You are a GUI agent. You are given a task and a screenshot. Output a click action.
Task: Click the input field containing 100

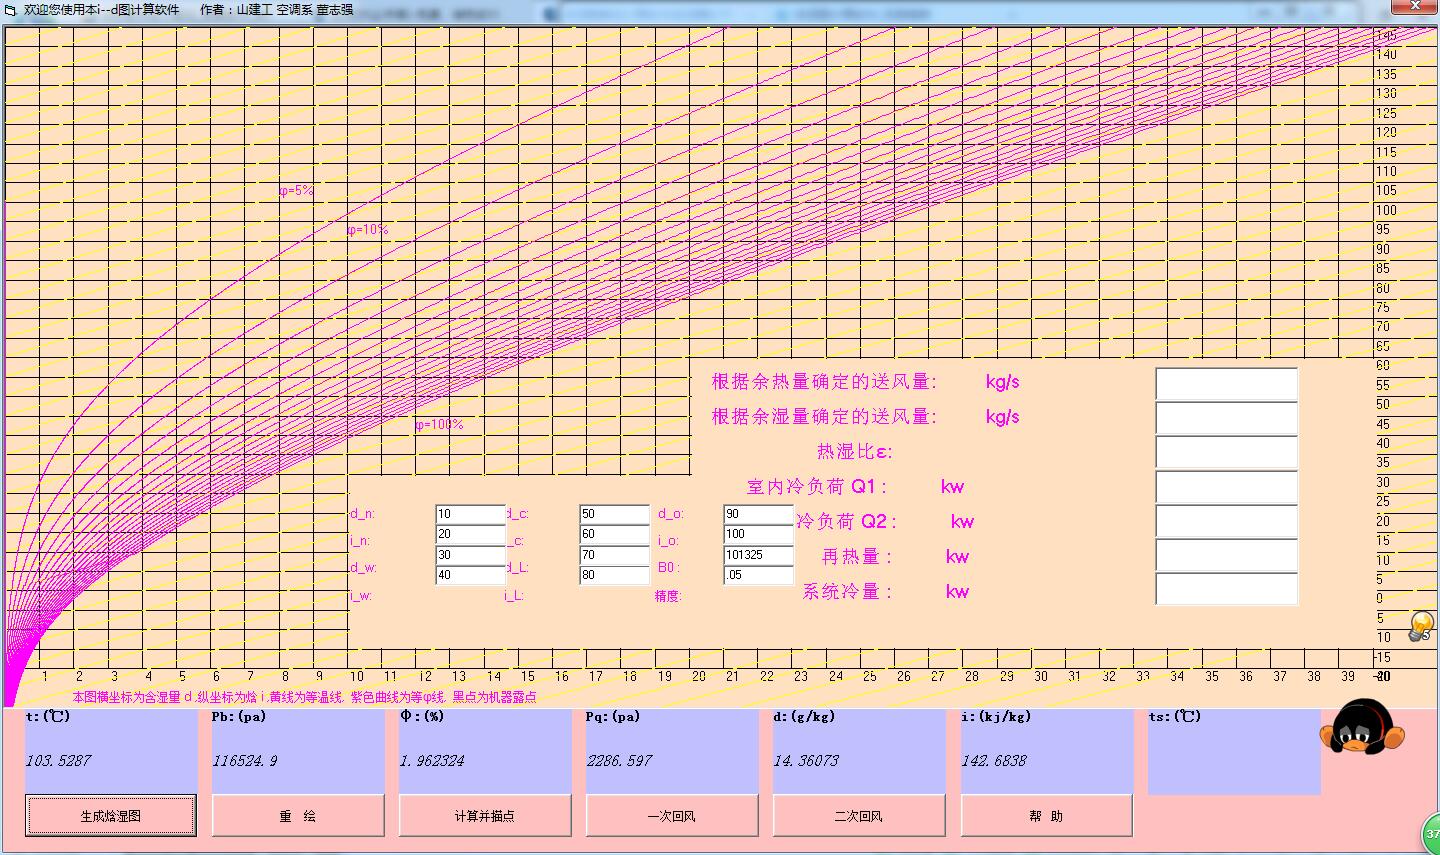[759, 534]
